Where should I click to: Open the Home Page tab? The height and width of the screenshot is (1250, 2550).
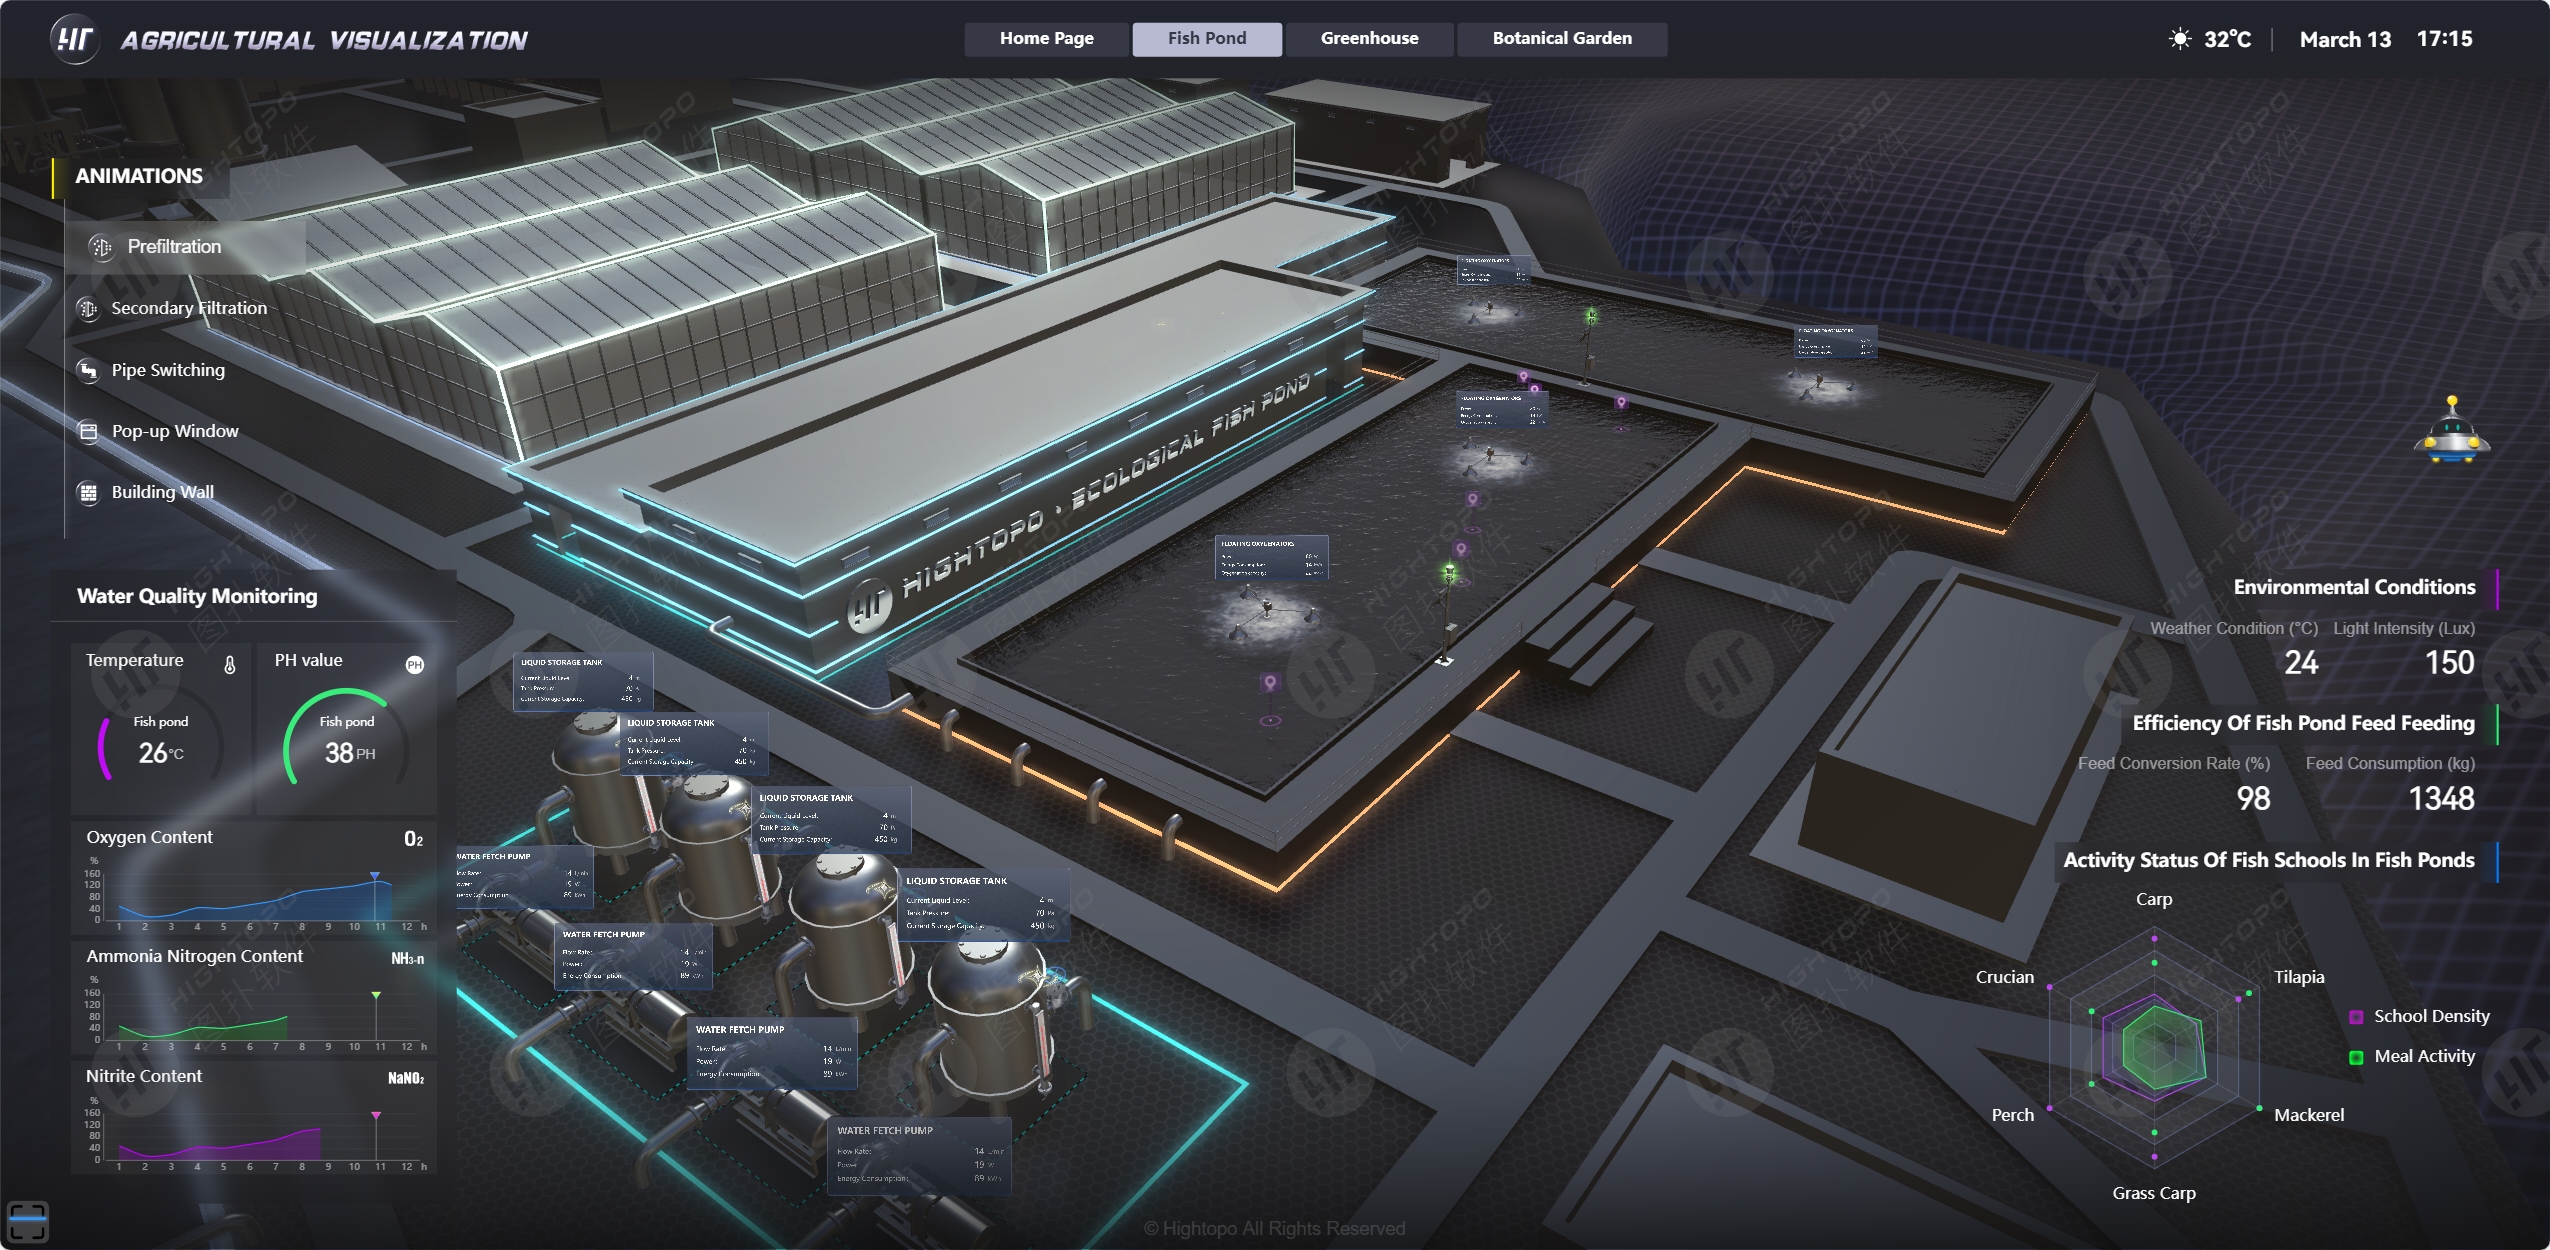(x=1046, y=39)
